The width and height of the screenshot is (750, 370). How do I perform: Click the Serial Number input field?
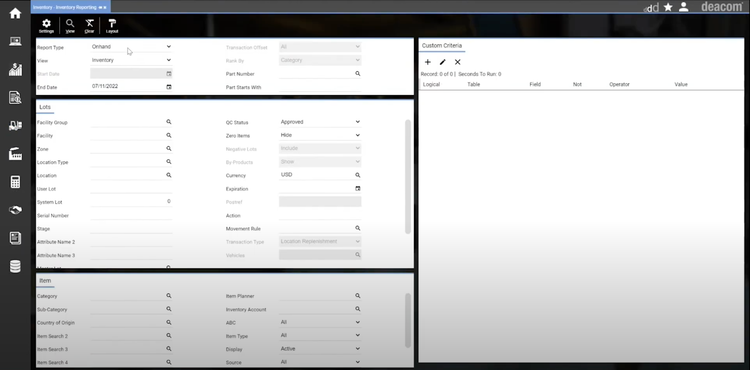coord(131,215)
